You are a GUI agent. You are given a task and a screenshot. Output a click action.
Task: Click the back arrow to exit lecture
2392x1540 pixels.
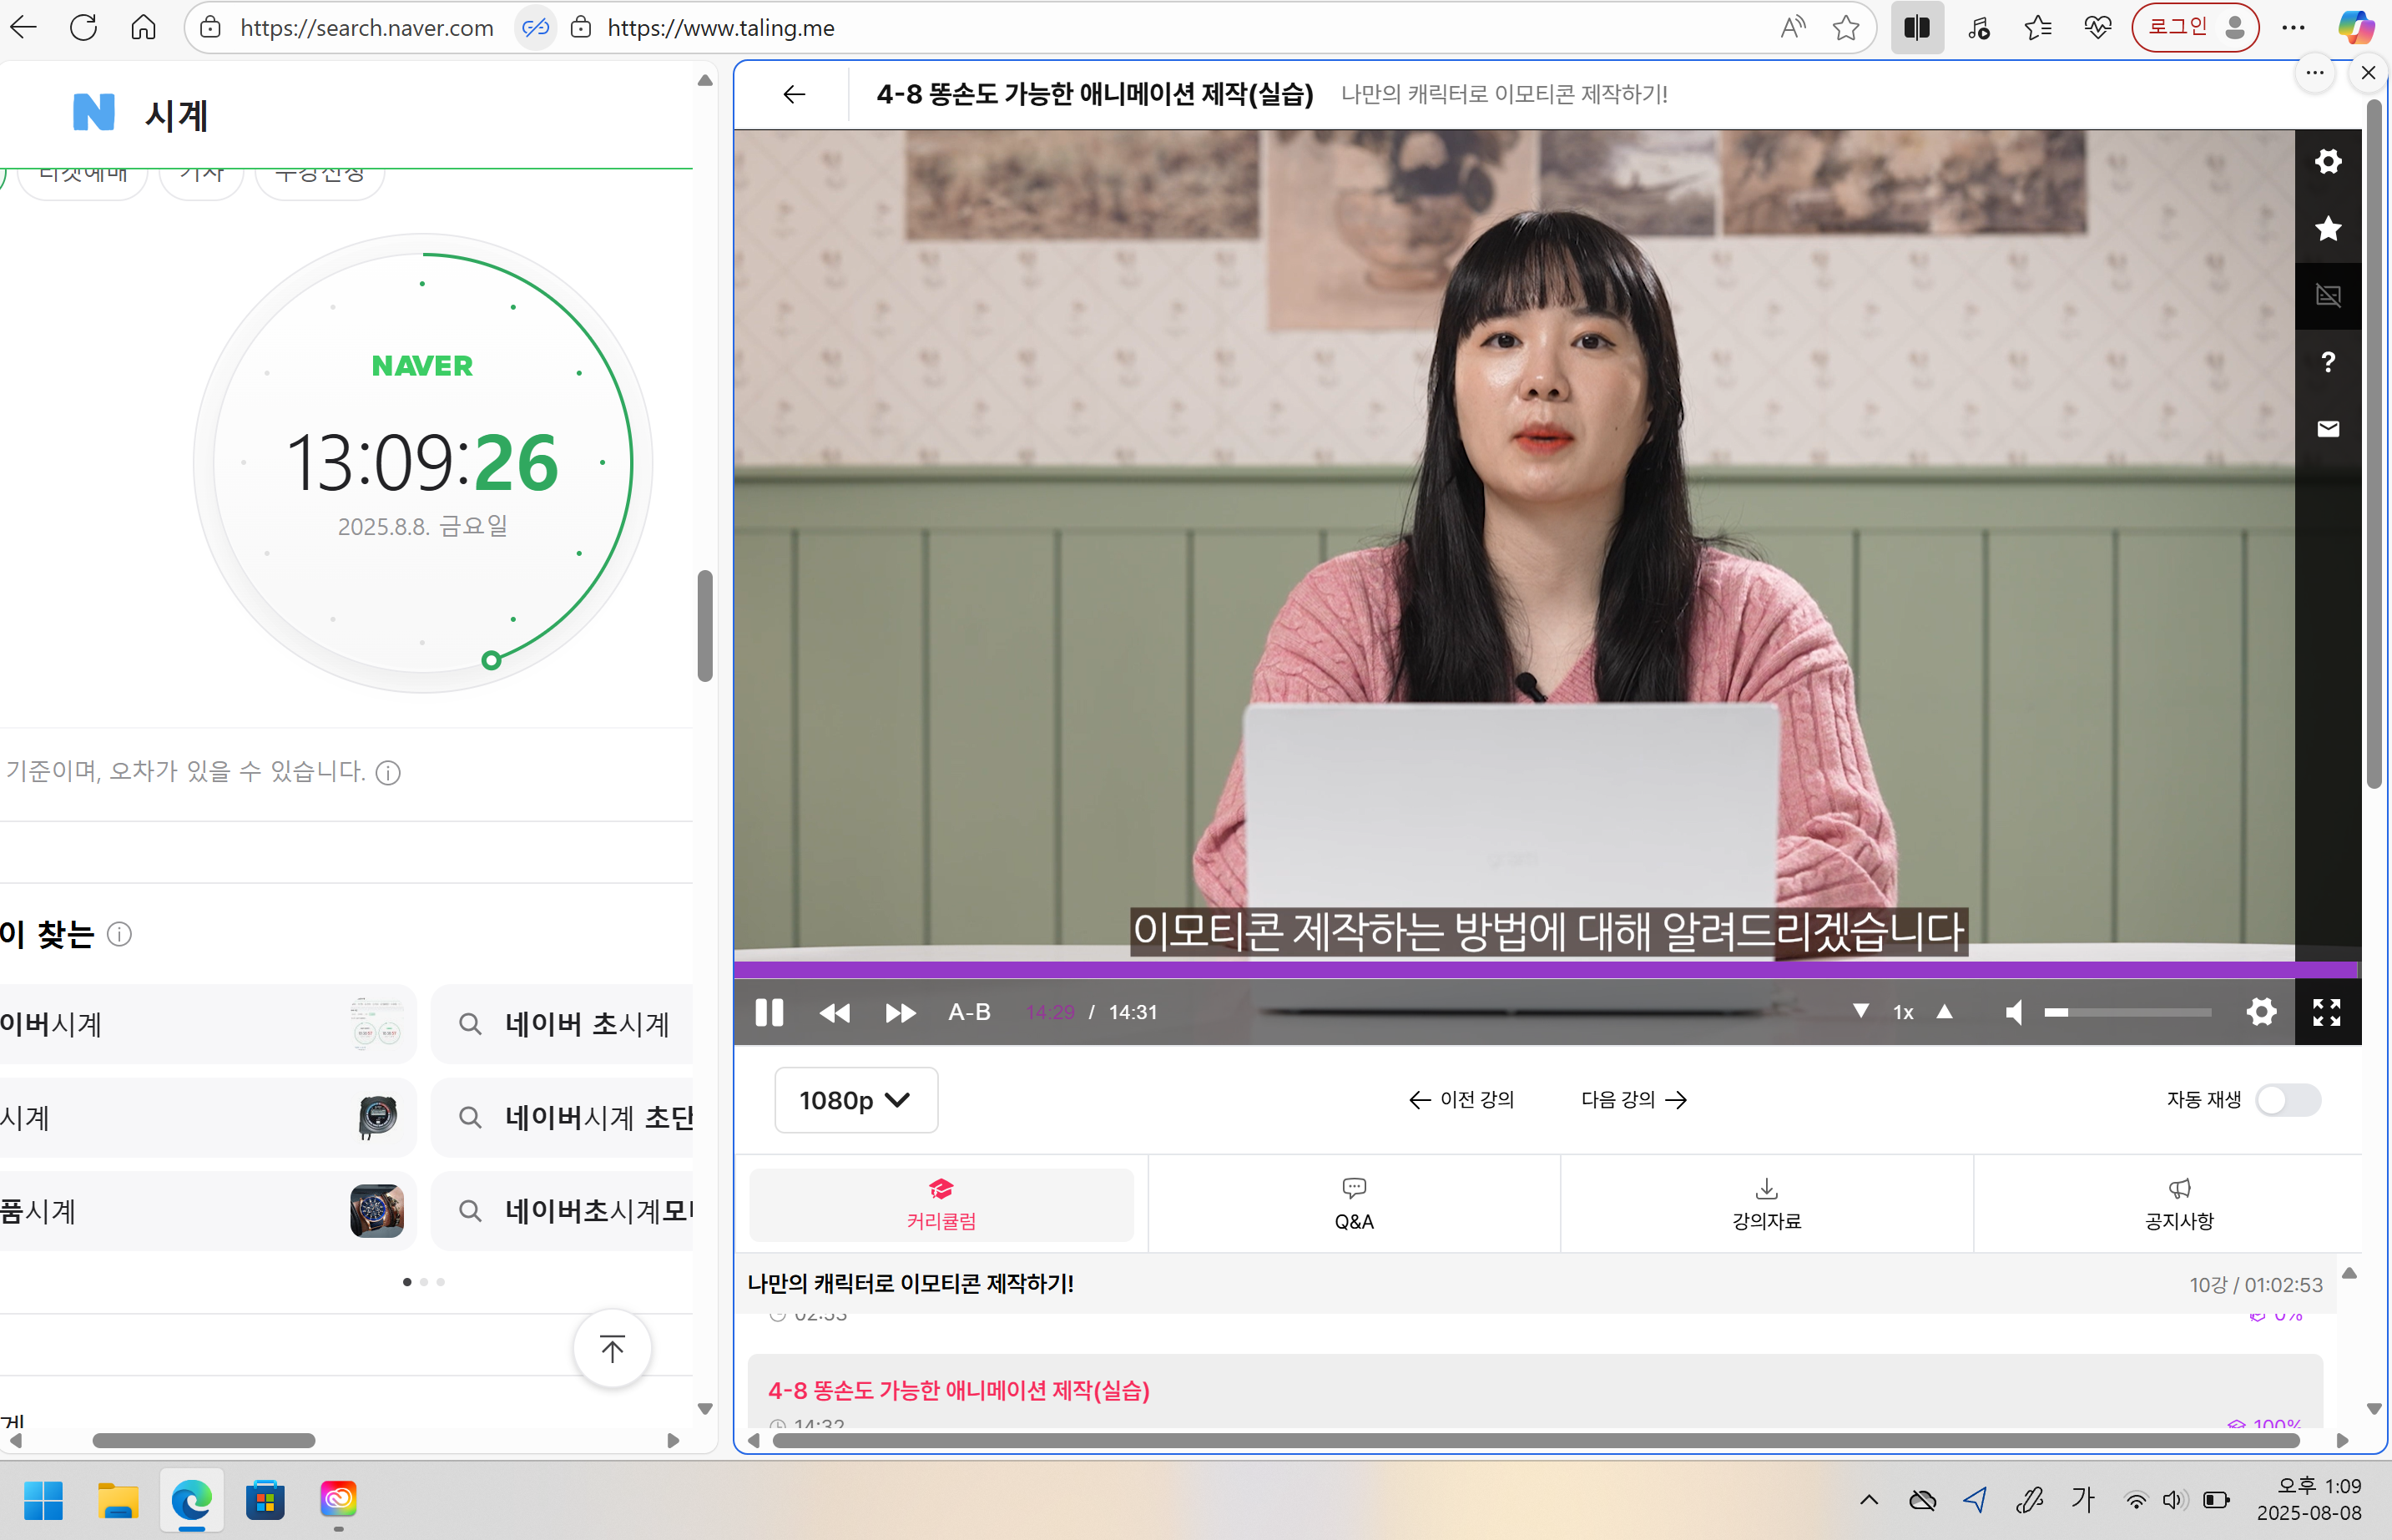tap(793, 94)
